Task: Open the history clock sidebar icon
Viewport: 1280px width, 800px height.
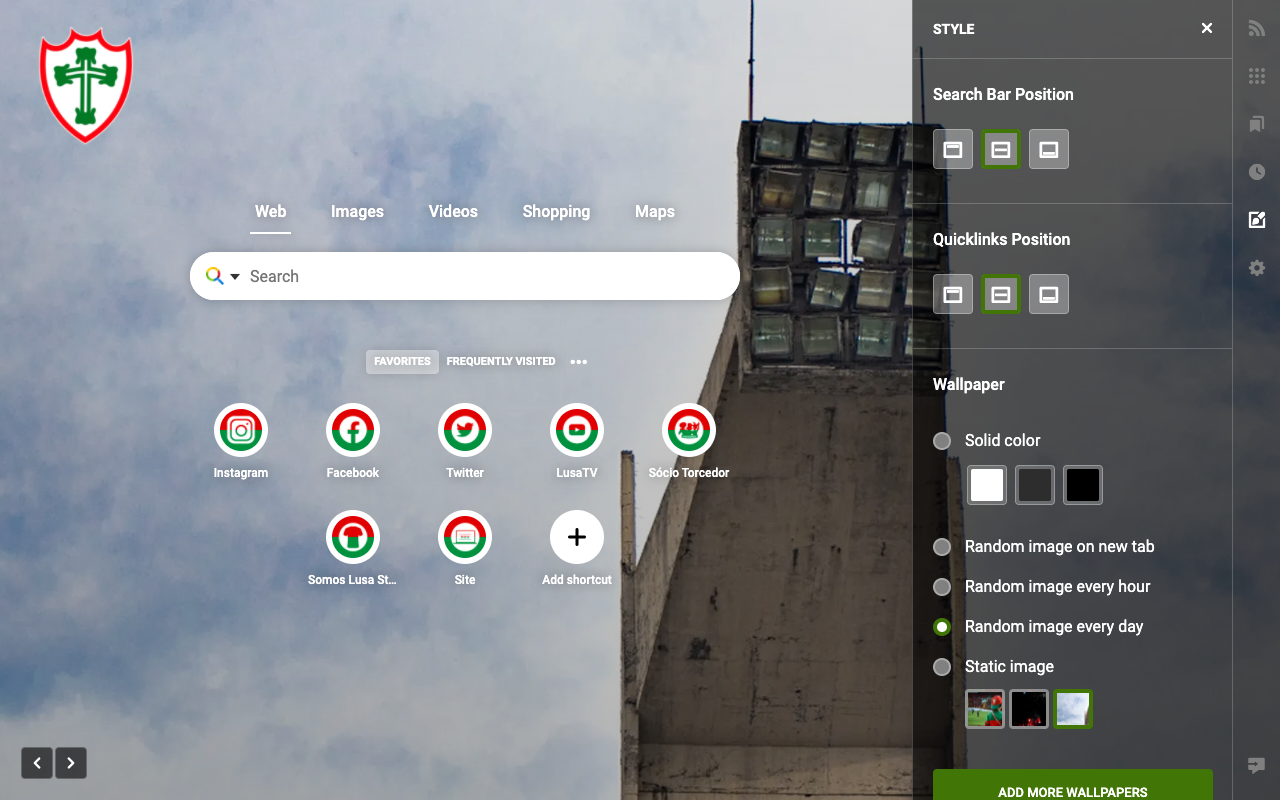Action: 1257,172
